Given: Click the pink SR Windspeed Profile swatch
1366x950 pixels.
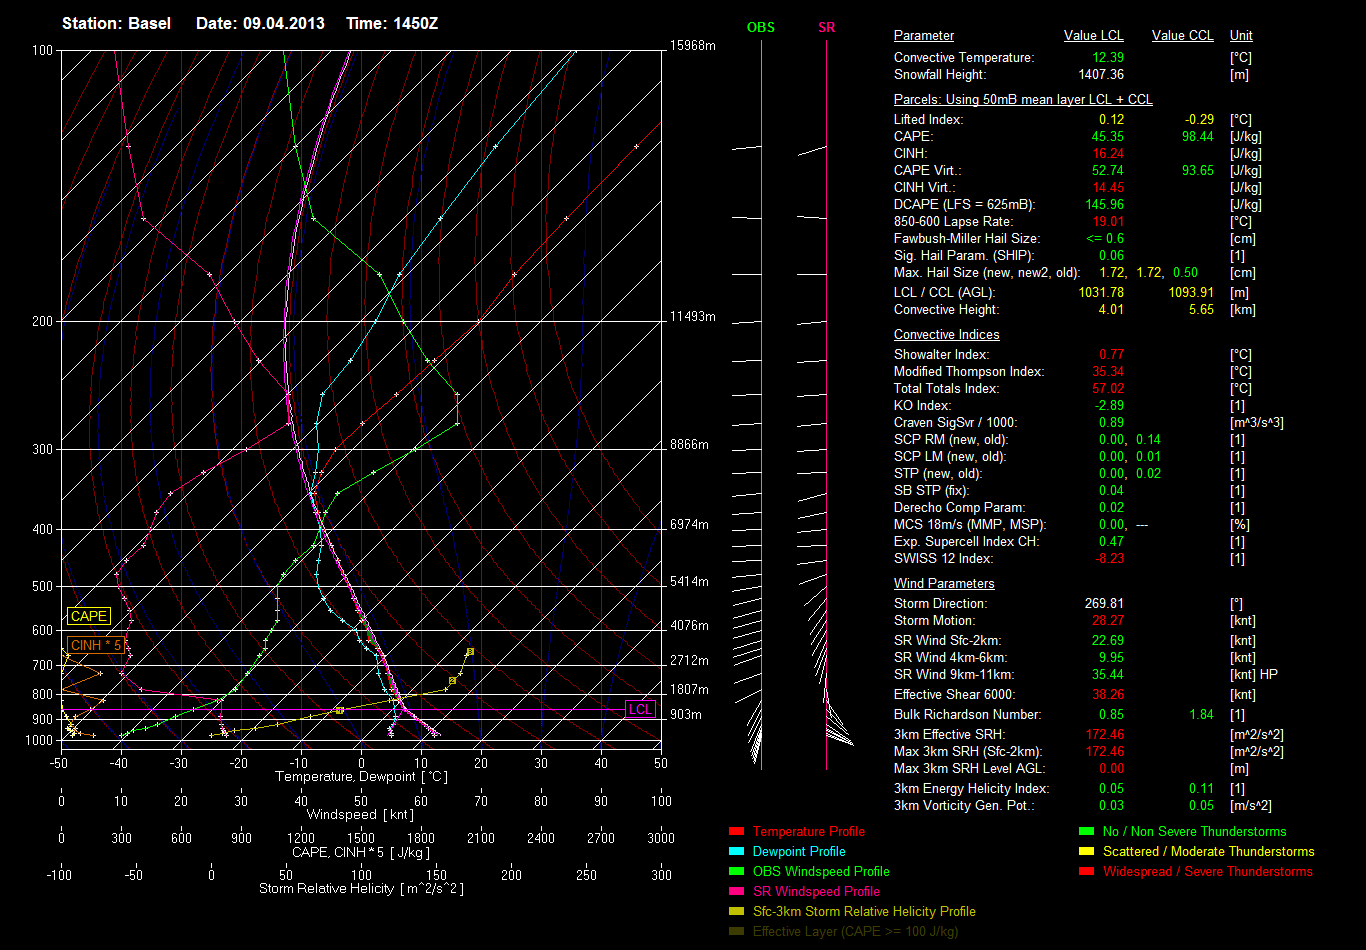Looking at the screenshot, I should 736,892.
